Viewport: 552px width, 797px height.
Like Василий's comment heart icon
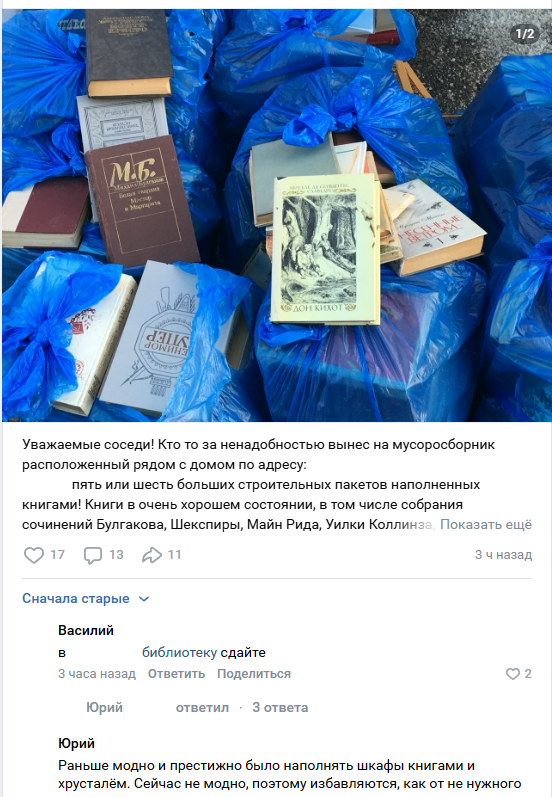[x=513, y=673]
